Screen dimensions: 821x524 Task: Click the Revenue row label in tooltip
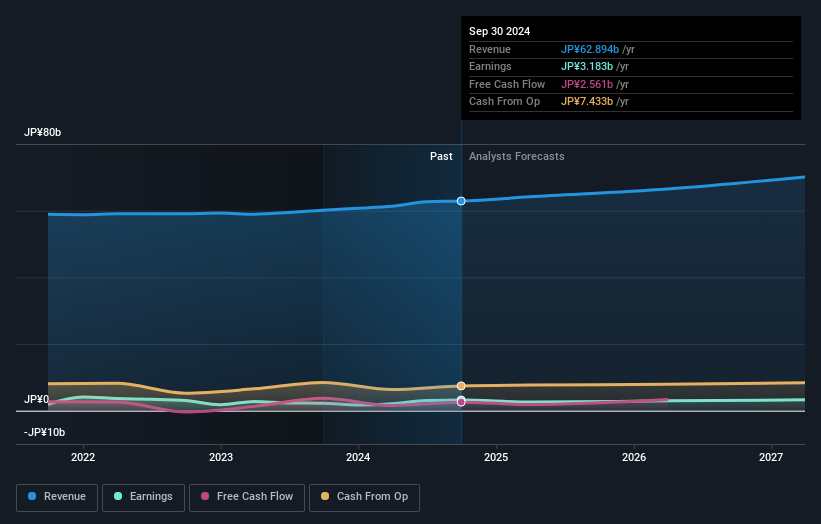(x=490, y=49)
